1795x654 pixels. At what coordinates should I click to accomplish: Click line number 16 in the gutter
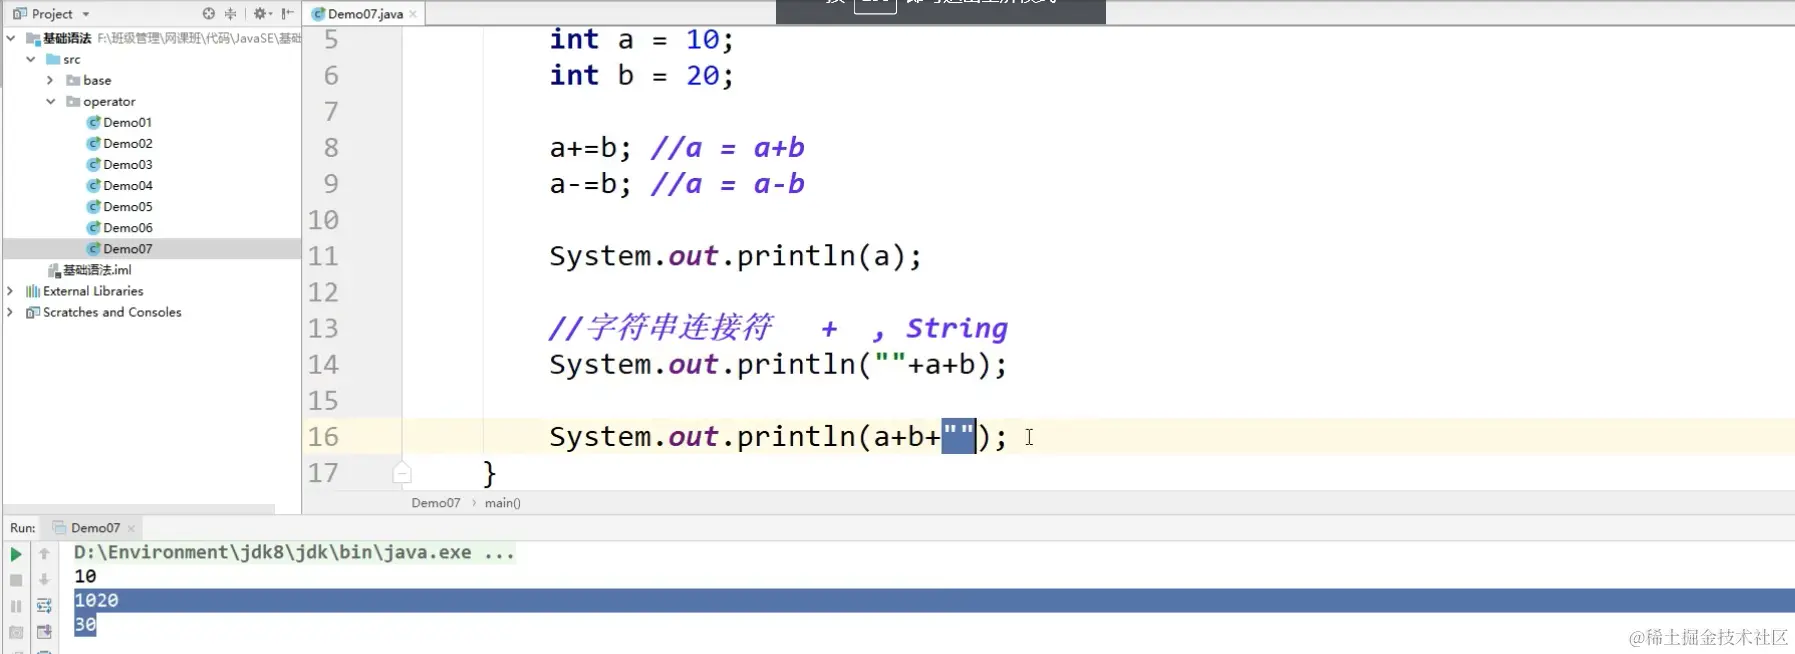[x=323, y=437]
